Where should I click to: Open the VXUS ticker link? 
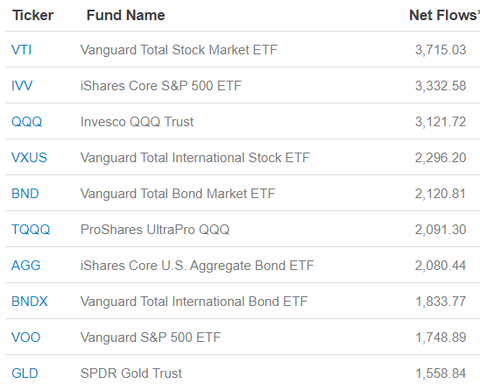point(29,158)
